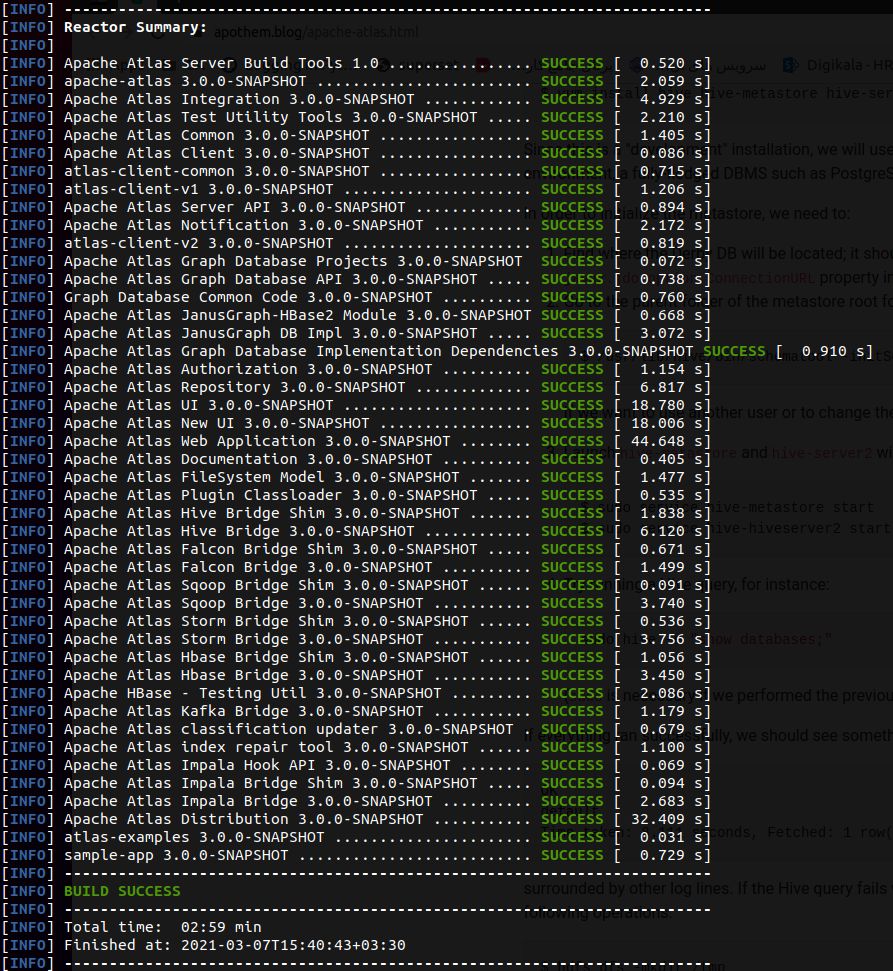Select the "atlas-client-v2 3.0.0-SNAPSHOT" text
Viewport: 893px width, 971px height.
click(198, 243)
